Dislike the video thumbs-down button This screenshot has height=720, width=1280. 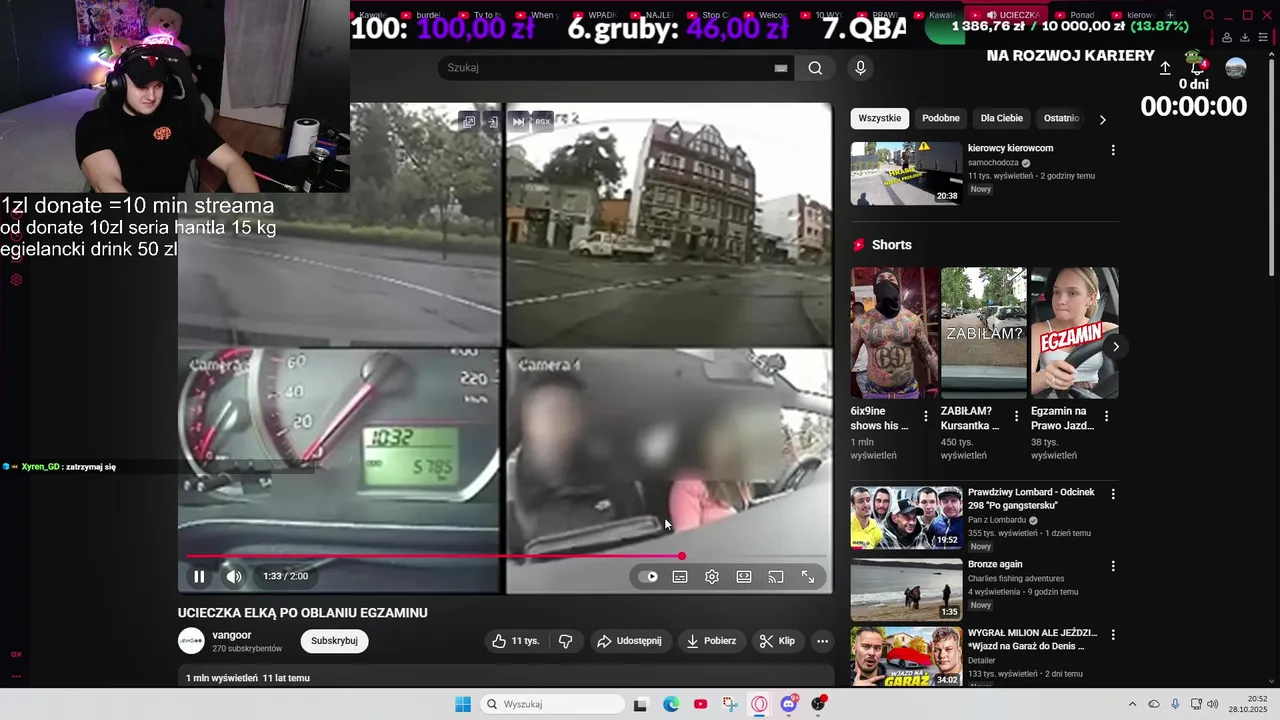click(x=565, y=641)
